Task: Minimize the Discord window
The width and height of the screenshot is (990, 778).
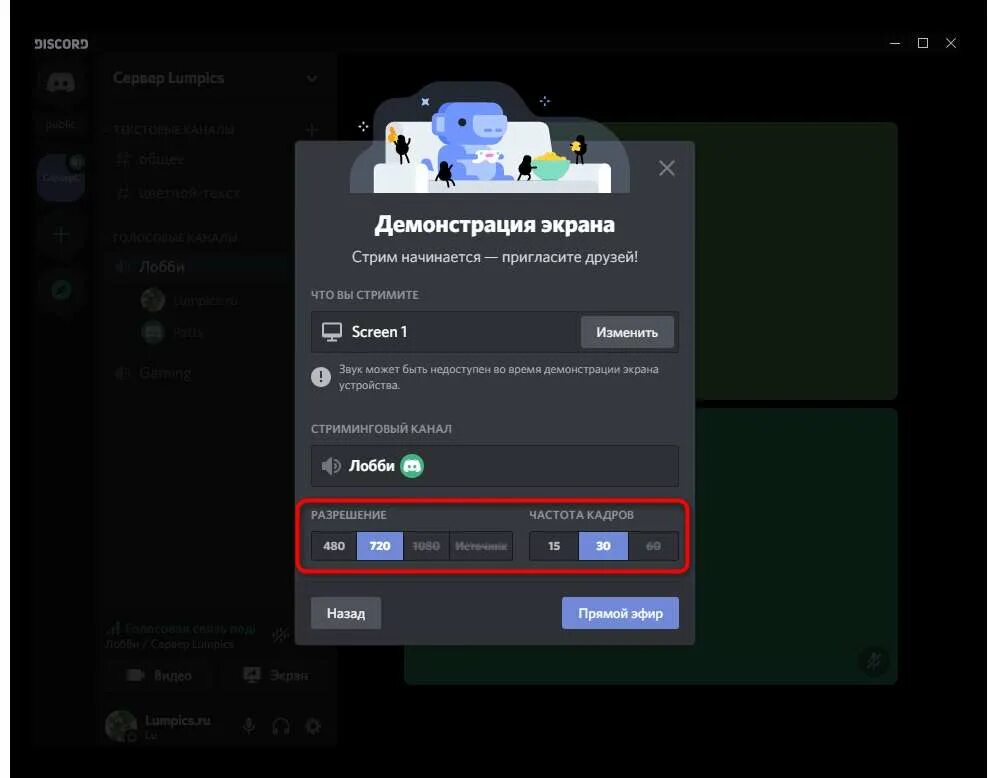Action: [x=895, y=43]
